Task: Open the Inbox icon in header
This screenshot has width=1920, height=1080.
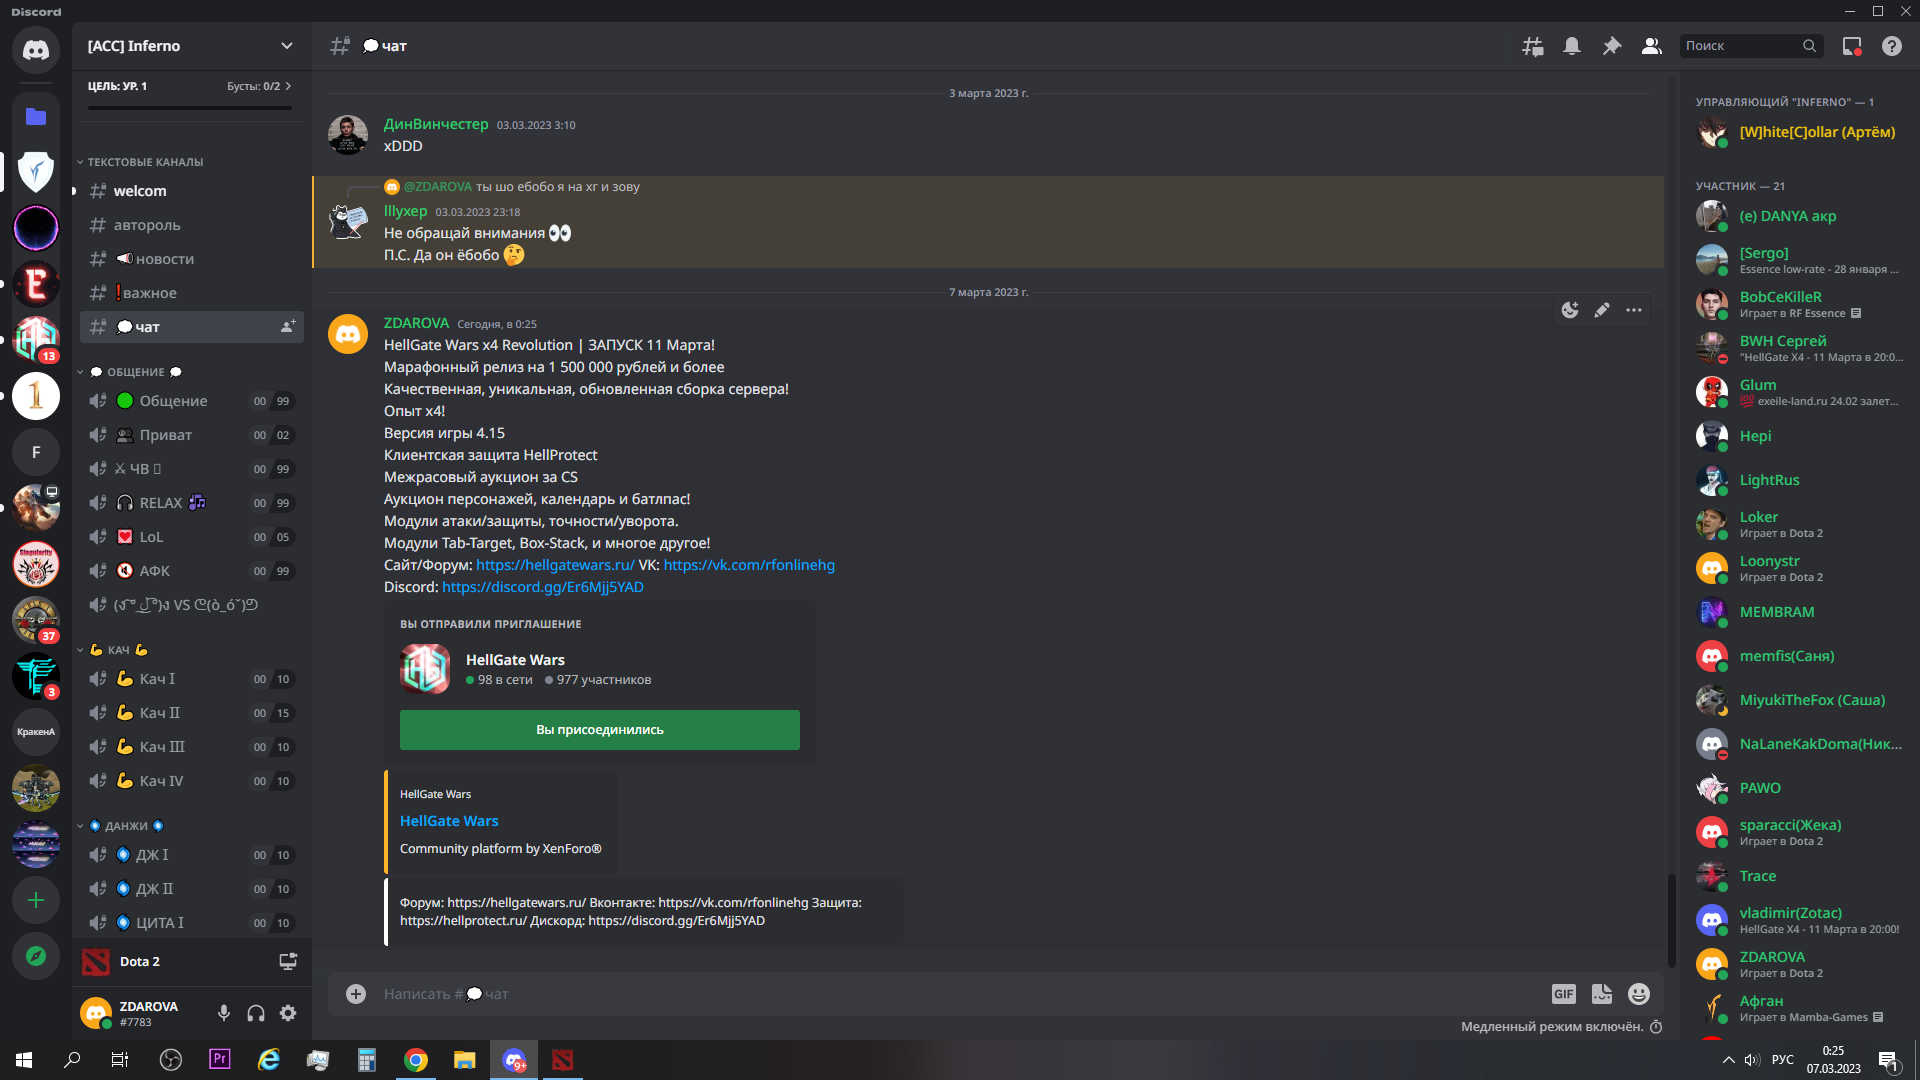Action: (x=1852, y=46)
